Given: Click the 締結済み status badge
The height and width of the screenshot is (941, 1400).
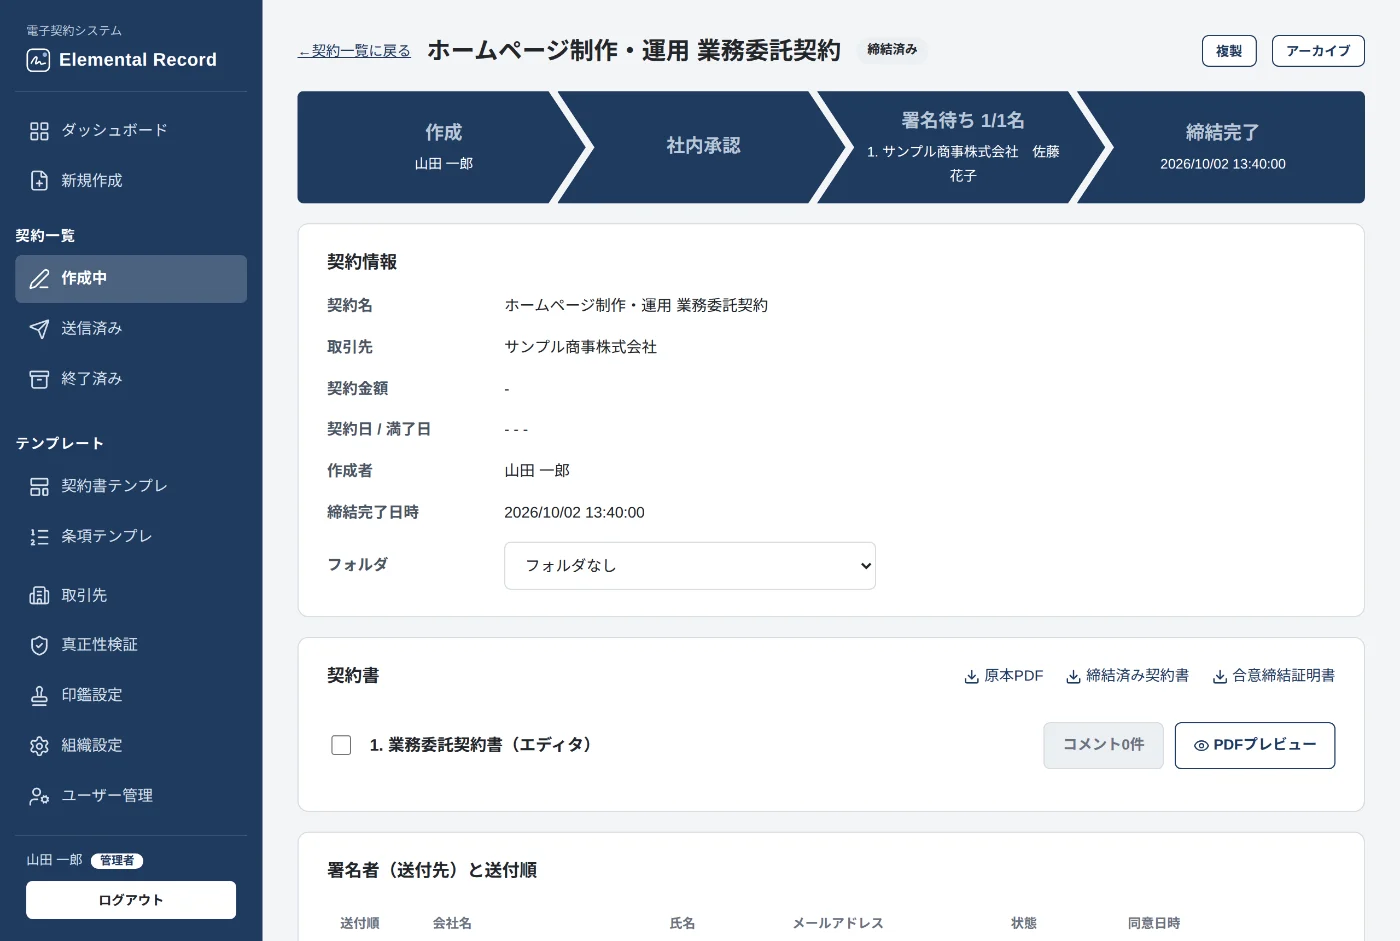Looking at the screenshot, I should click(x=892, y=50).
